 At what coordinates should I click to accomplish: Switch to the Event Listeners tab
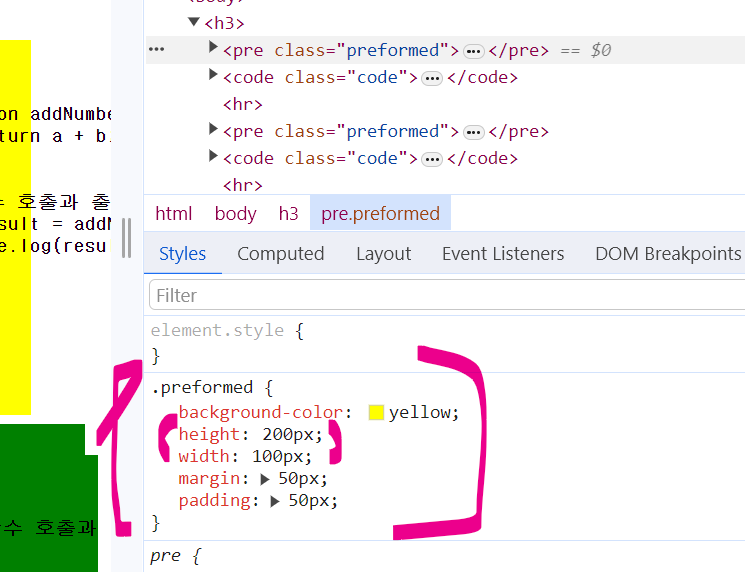pos(503,254)
